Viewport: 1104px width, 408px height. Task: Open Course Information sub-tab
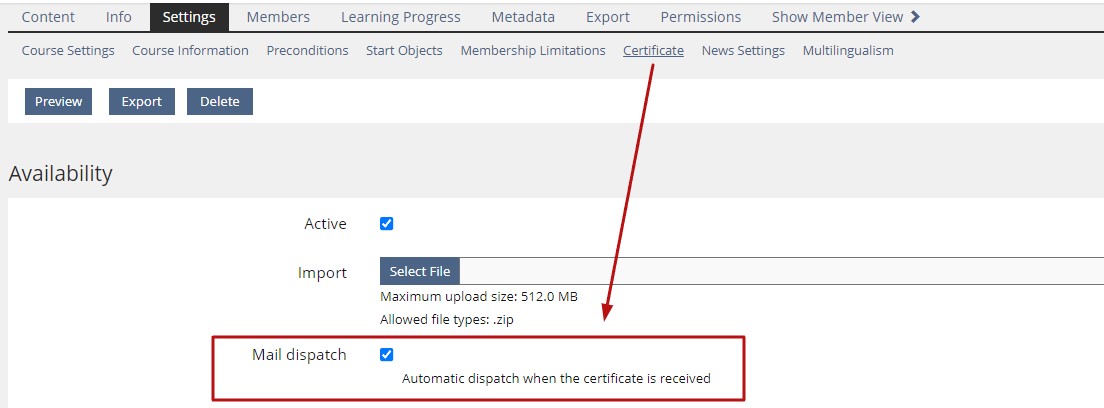coord(190,50)
